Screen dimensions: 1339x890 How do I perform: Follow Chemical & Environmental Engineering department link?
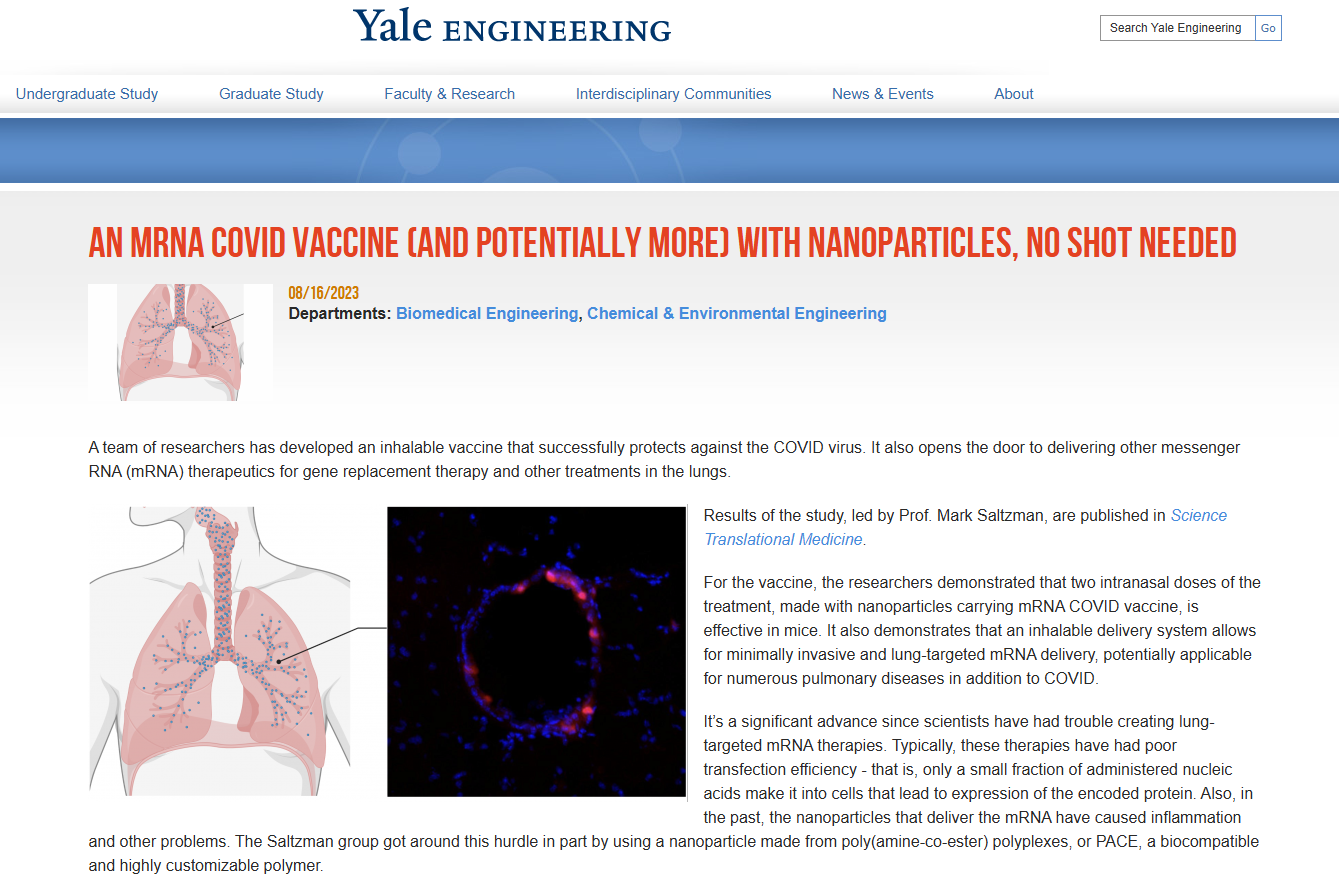tap(737, 314)
